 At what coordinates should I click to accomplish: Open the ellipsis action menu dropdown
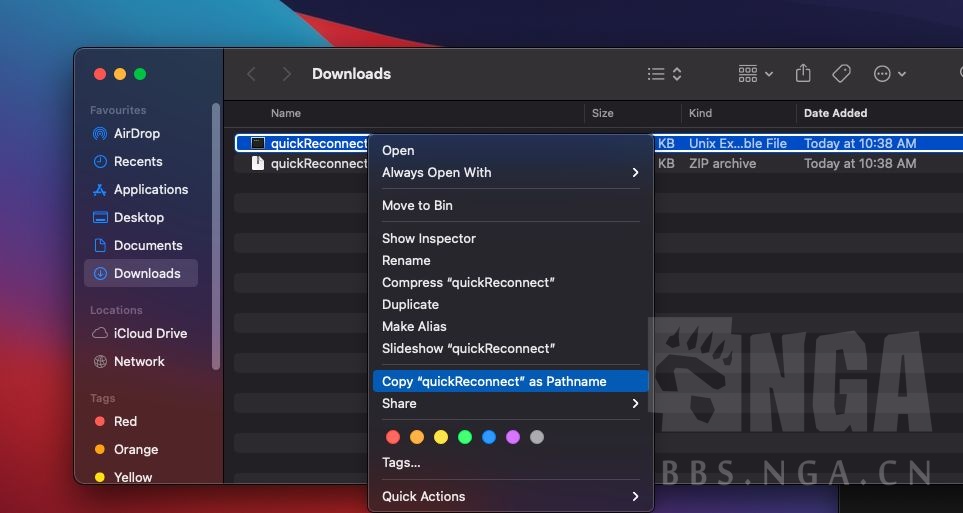(x=889, y=74)
